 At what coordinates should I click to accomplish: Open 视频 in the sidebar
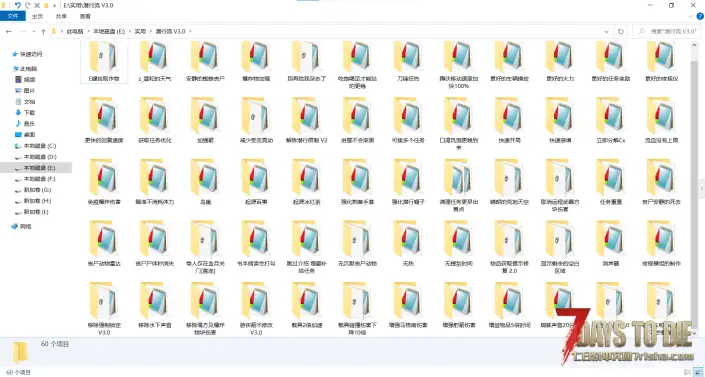tap(25, 80)
